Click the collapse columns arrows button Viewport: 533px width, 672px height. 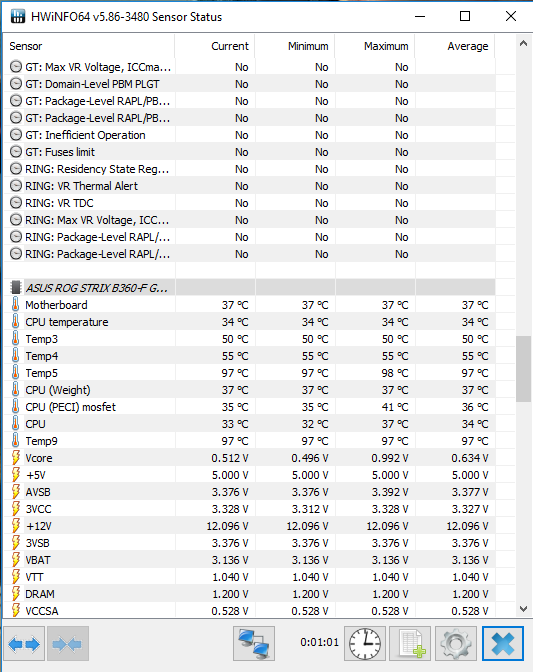point(68,644)
